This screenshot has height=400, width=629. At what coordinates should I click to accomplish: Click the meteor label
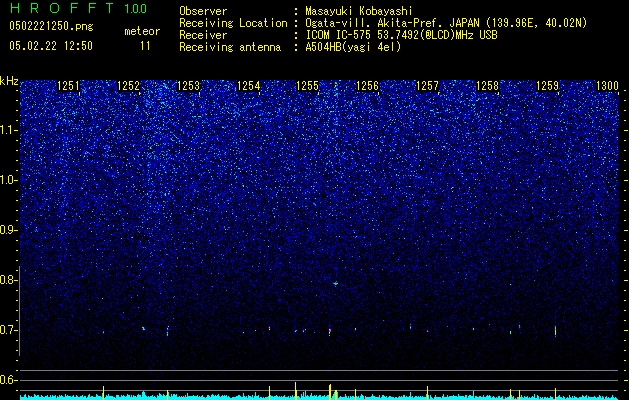point(142,31)
